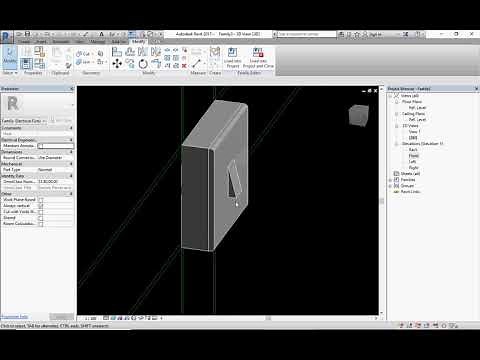This screenshot has height=360, width=480.
Task: Toggle the Shared checkbox
Action: click(41, 218)
